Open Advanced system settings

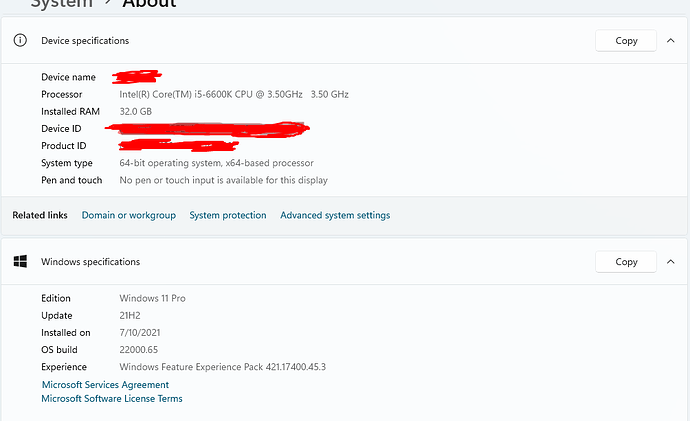(335, 215)
